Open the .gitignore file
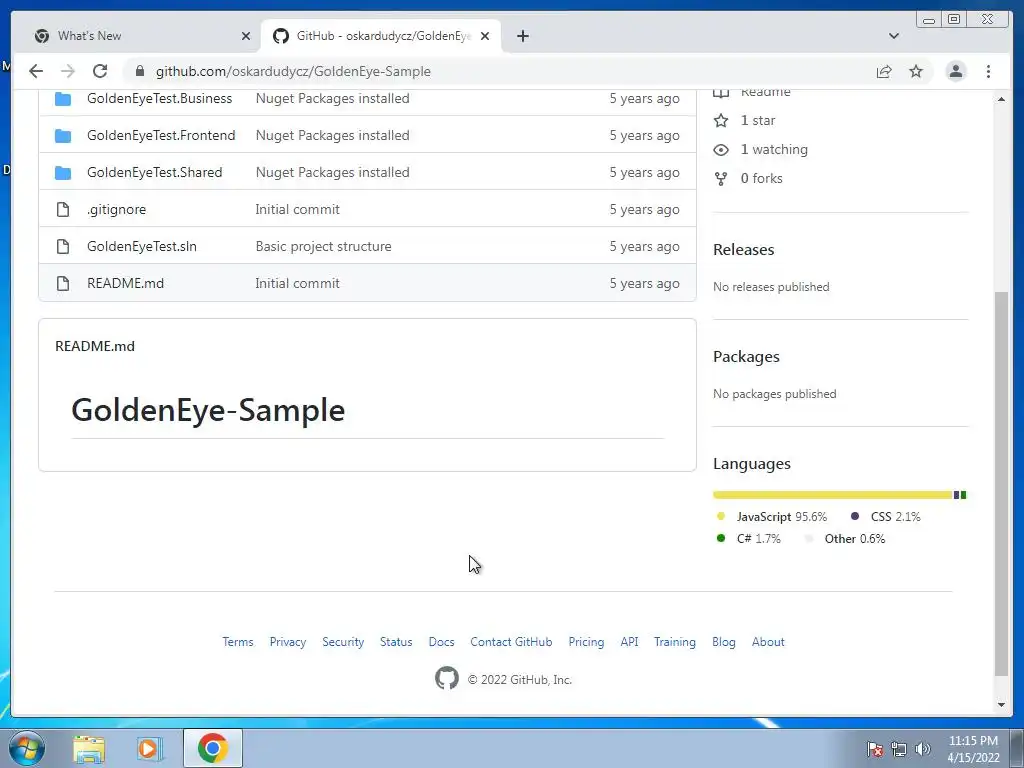This screenshot has height=768, width=1024. [x=116, y=210]
